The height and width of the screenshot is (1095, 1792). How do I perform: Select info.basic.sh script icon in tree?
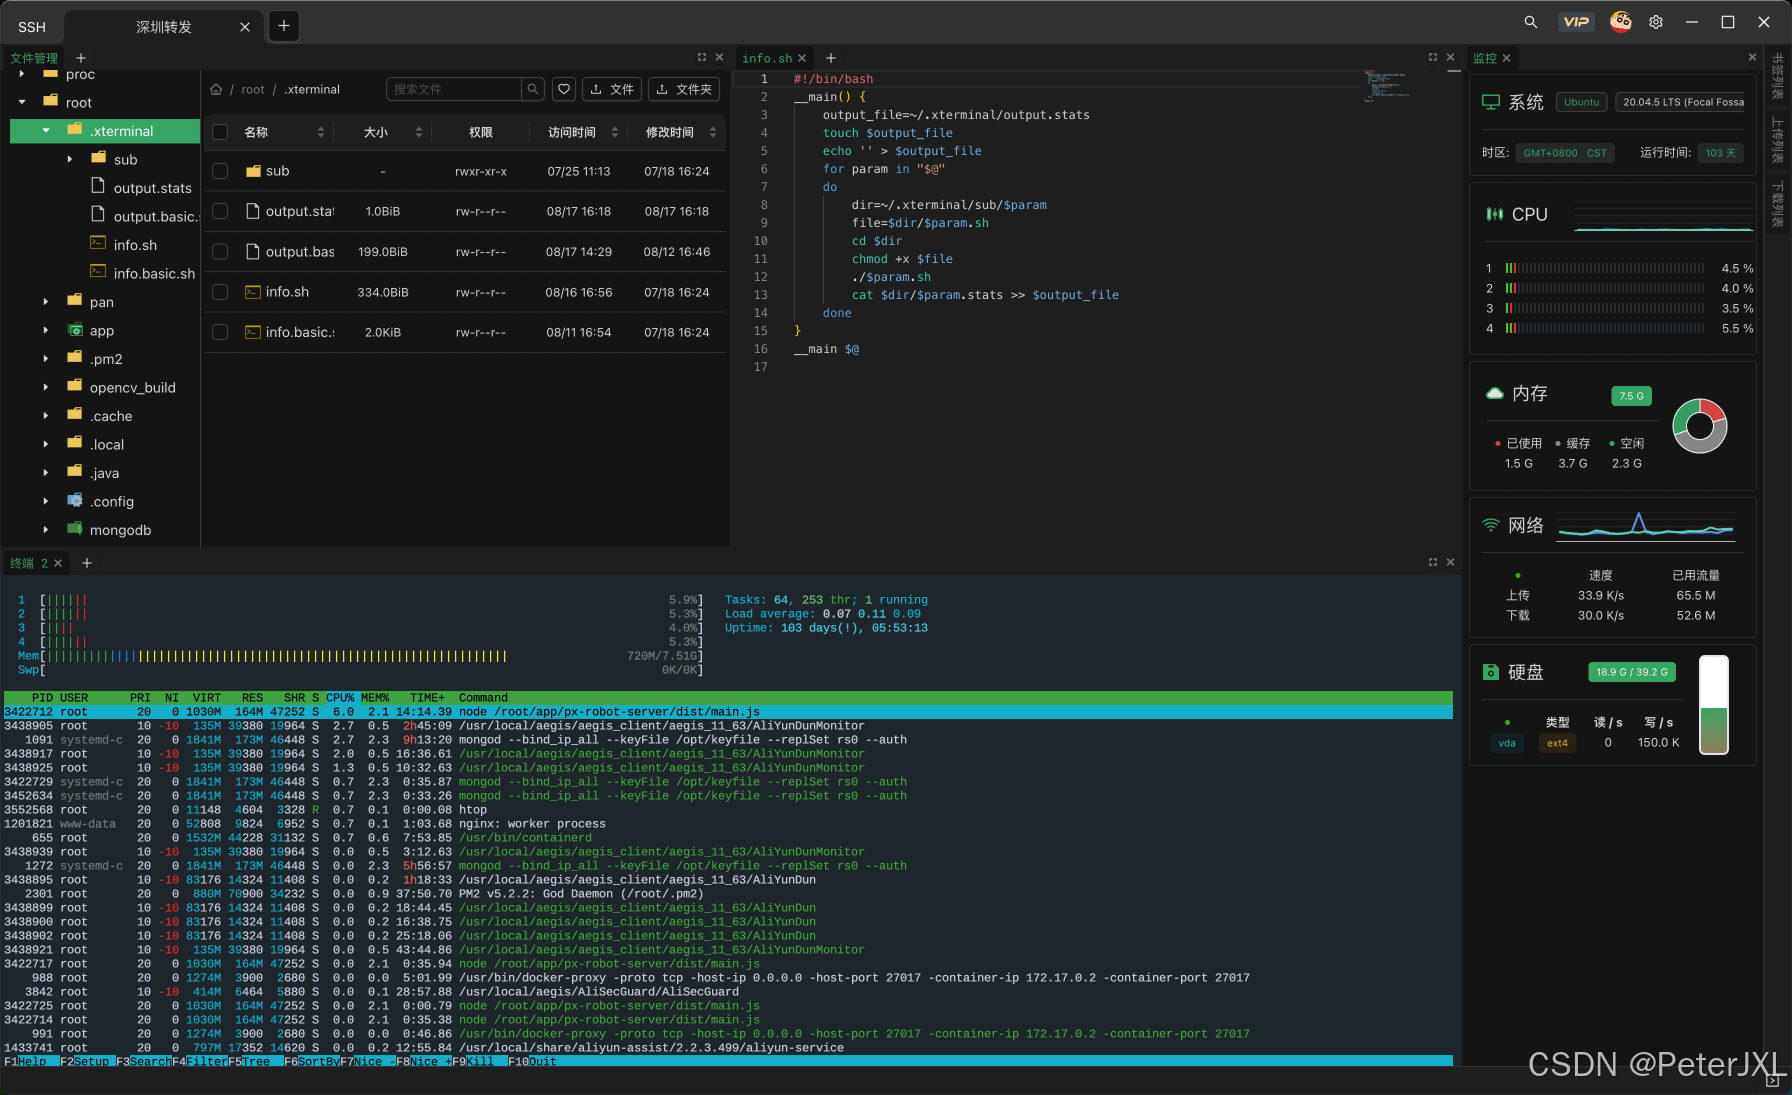pyautogui.click(x=98, y=271)
